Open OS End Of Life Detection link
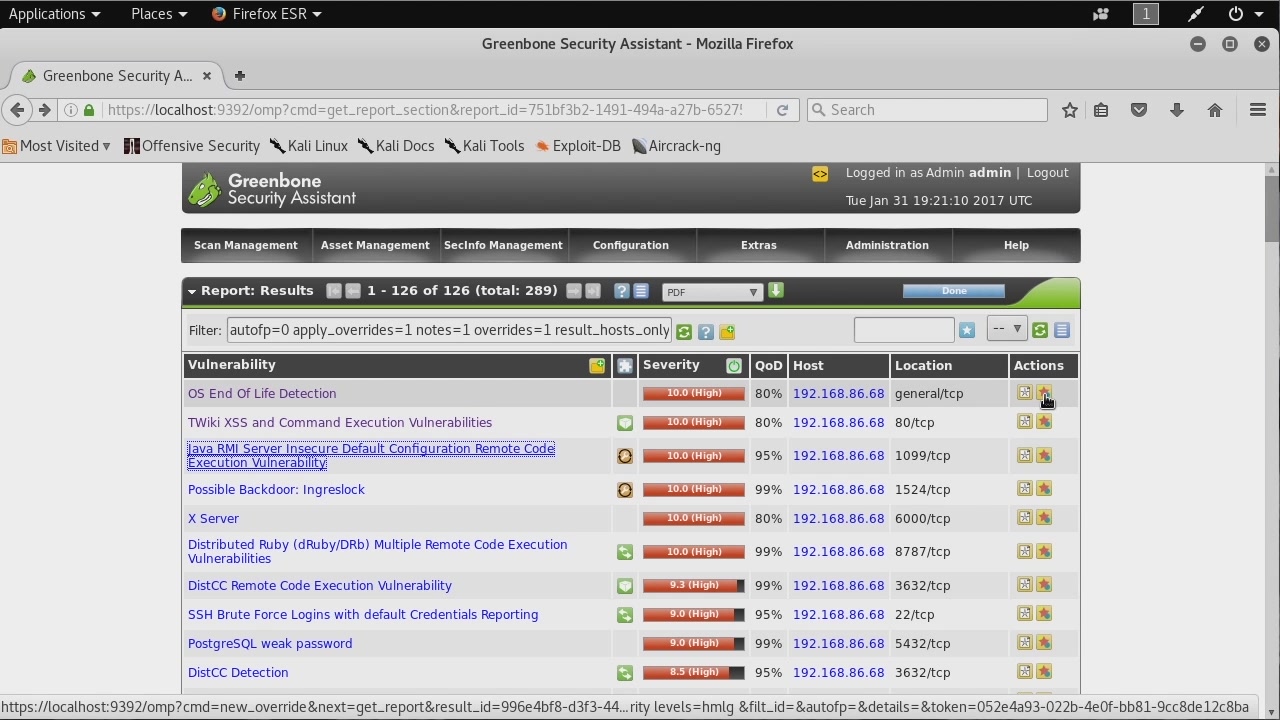The width and height of the screenshot is (1280, 720). (x=262, y=394)
